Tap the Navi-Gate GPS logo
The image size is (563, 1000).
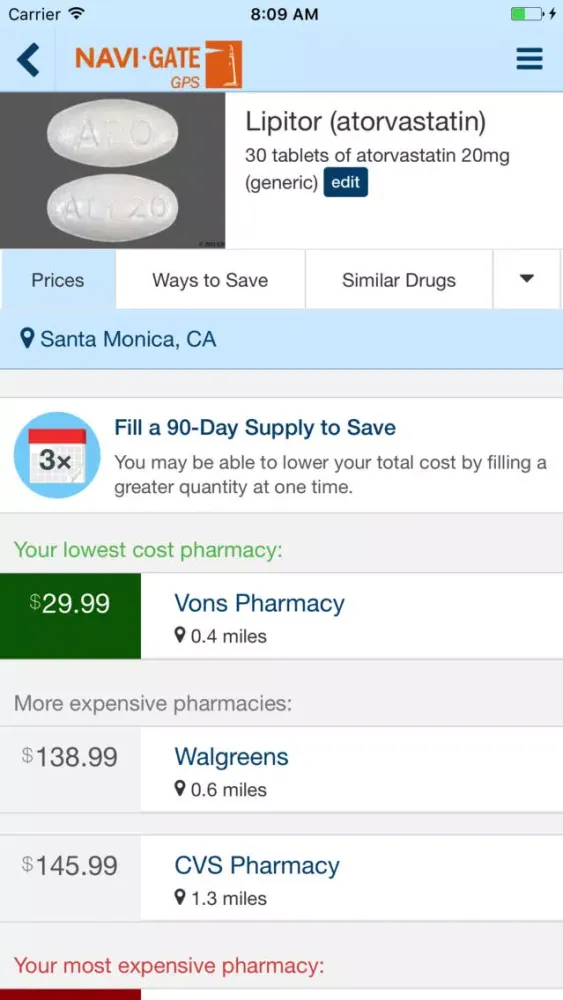click(159, 64)
